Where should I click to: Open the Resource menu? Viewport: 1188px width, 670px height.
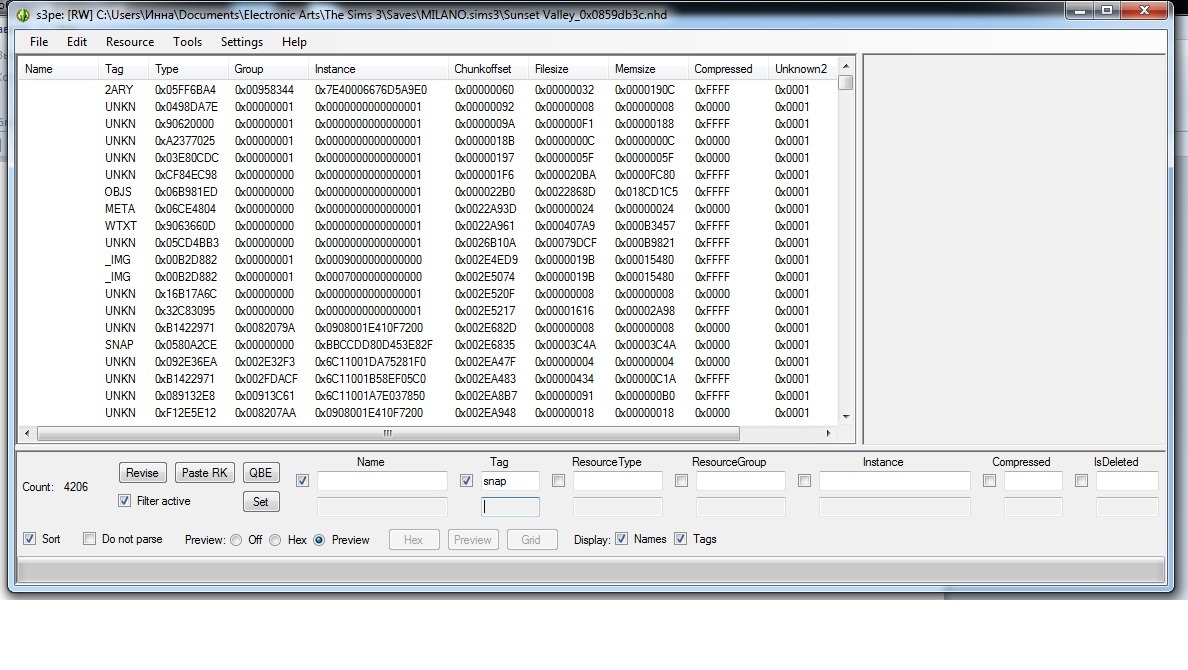(130, 42)
